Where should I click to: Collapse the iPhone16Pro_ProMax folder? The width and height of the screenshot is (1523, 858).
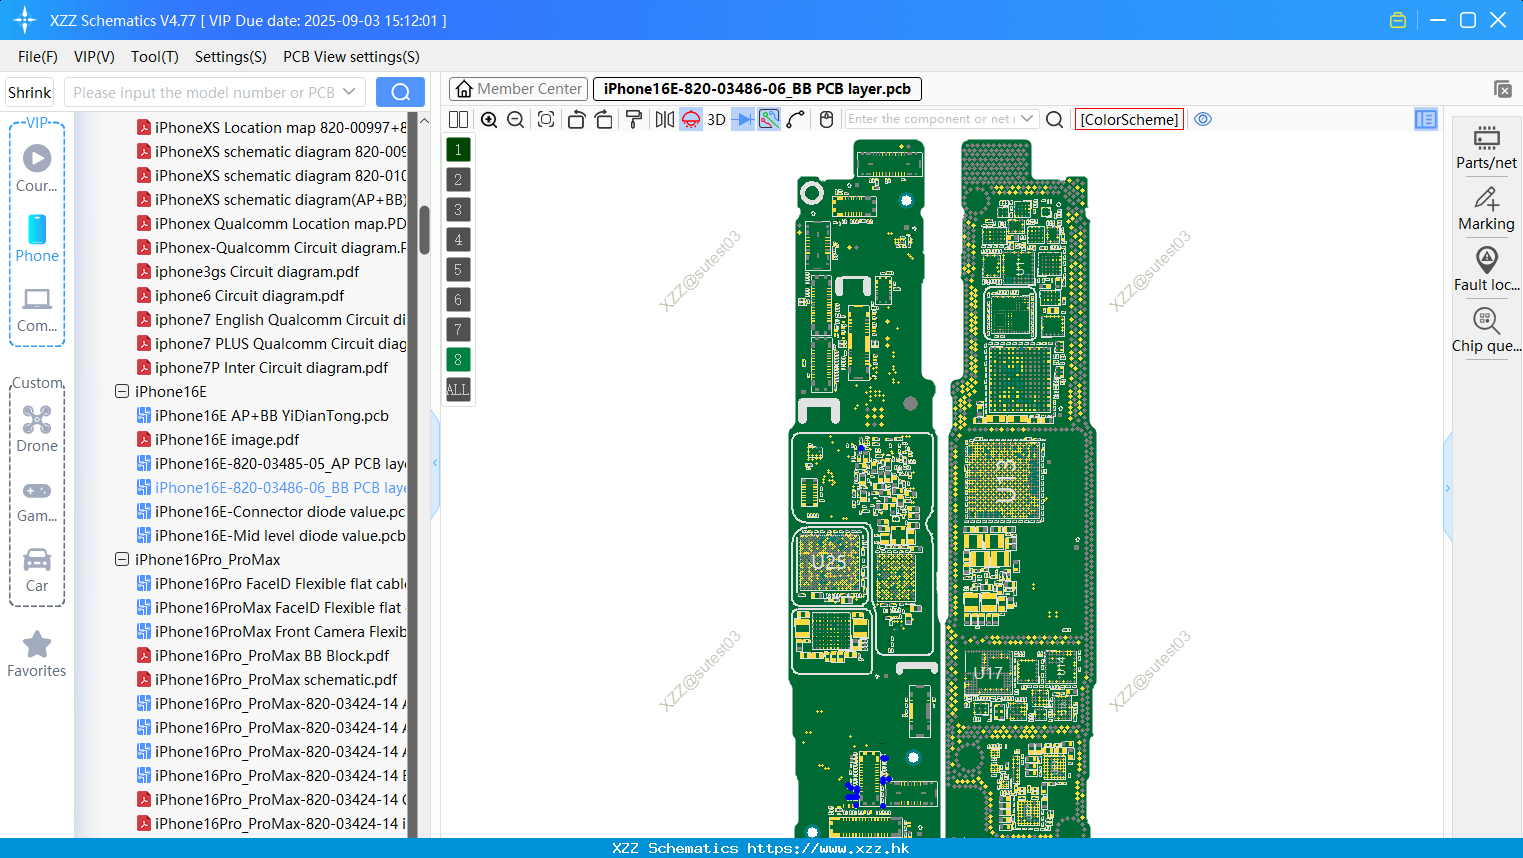122,560
